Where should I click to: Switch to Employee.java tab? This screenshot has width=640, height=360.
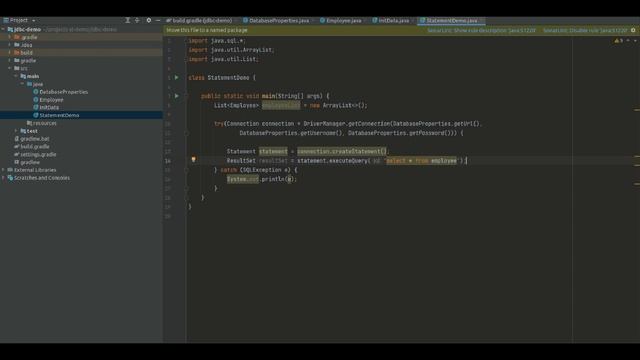343,20
